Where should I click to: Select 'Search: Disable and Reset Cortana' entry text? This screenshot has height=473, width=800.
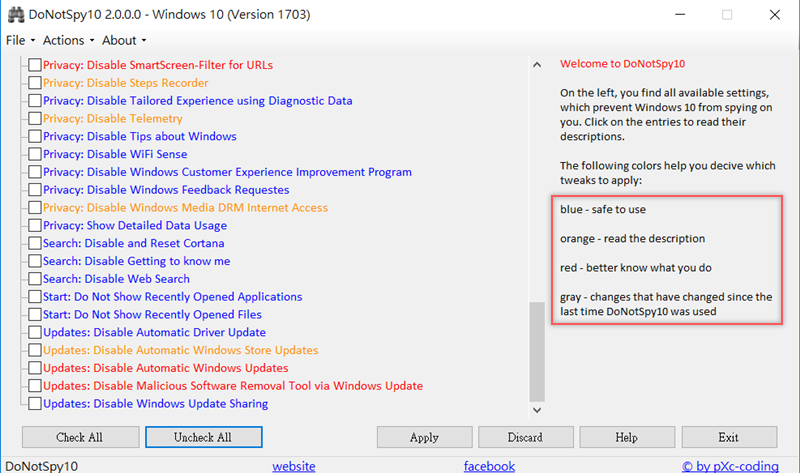(134, 243)
